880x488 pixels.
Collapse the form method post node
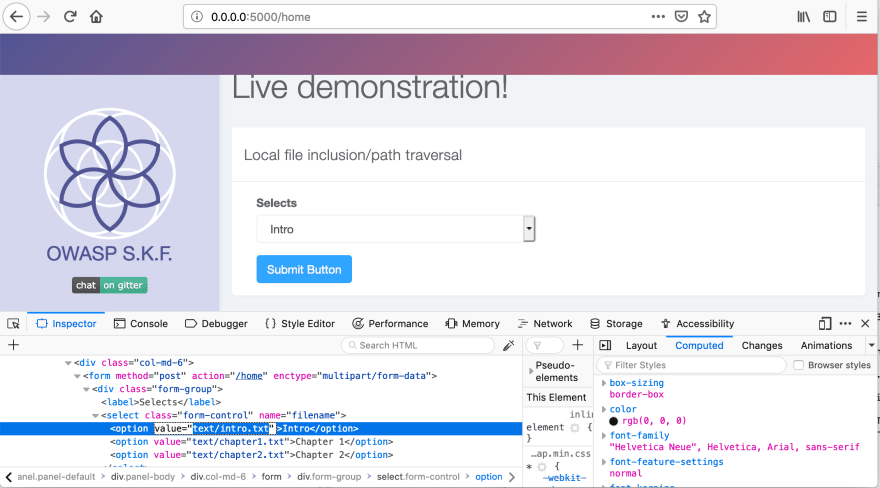[x=77, y=376]
